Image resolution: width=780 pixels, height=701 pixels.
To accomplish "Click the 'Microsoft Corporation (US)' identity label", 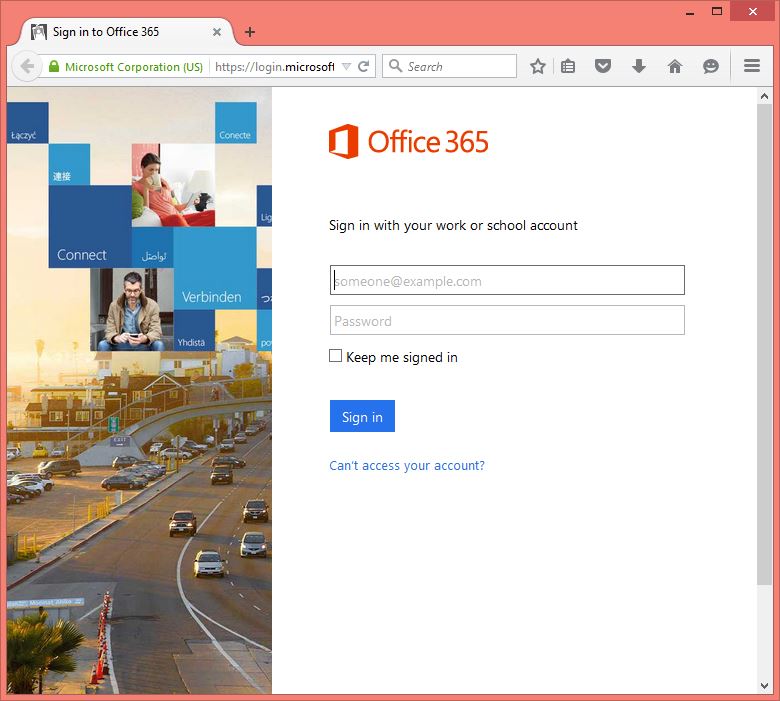I will click(x=134, y=67).
